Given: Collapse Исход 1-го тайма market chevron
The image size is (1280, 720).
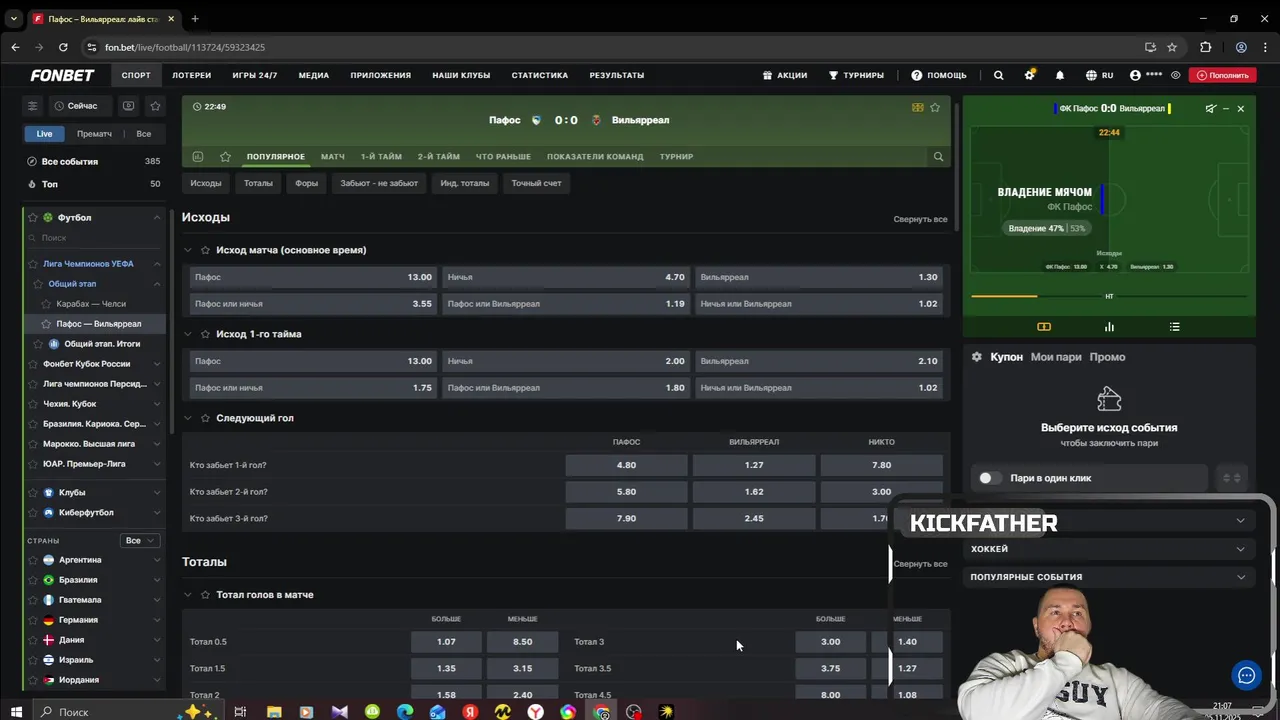Looking at the screenshot, I should click(x=187, y=334).
